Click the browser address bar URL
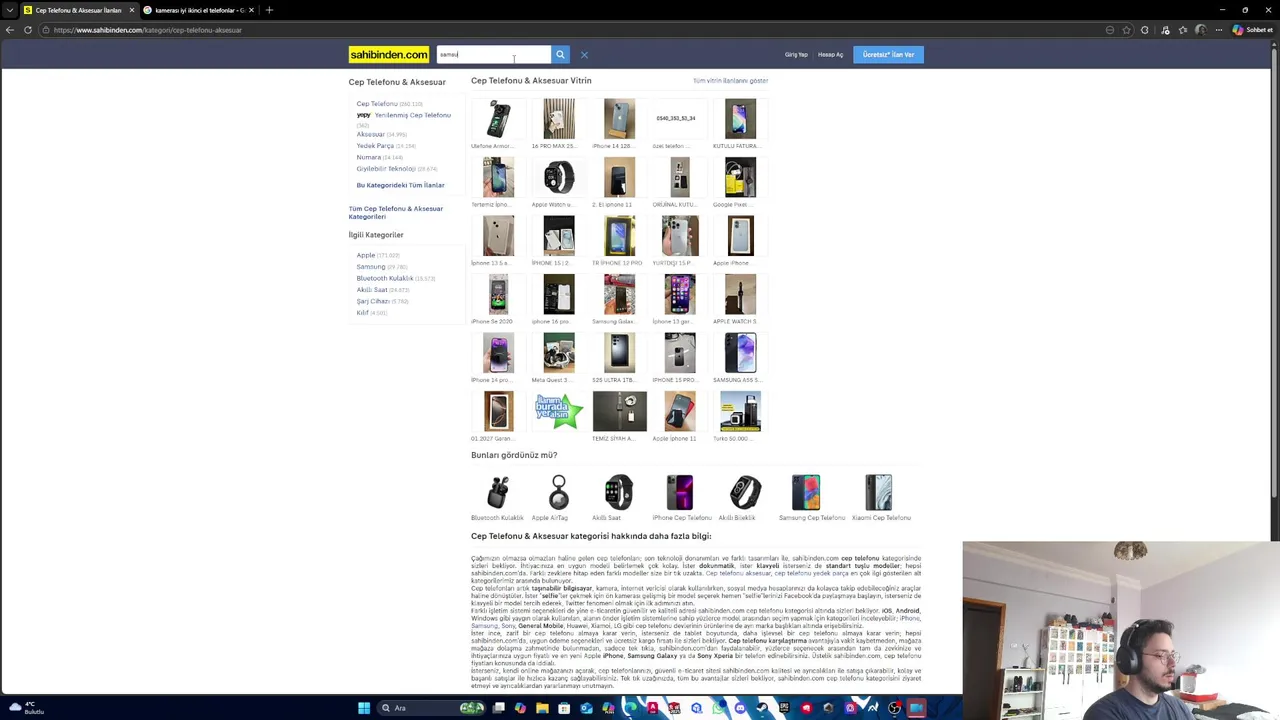The width and height of the screenshot is (1280, 720). point(148,30)
